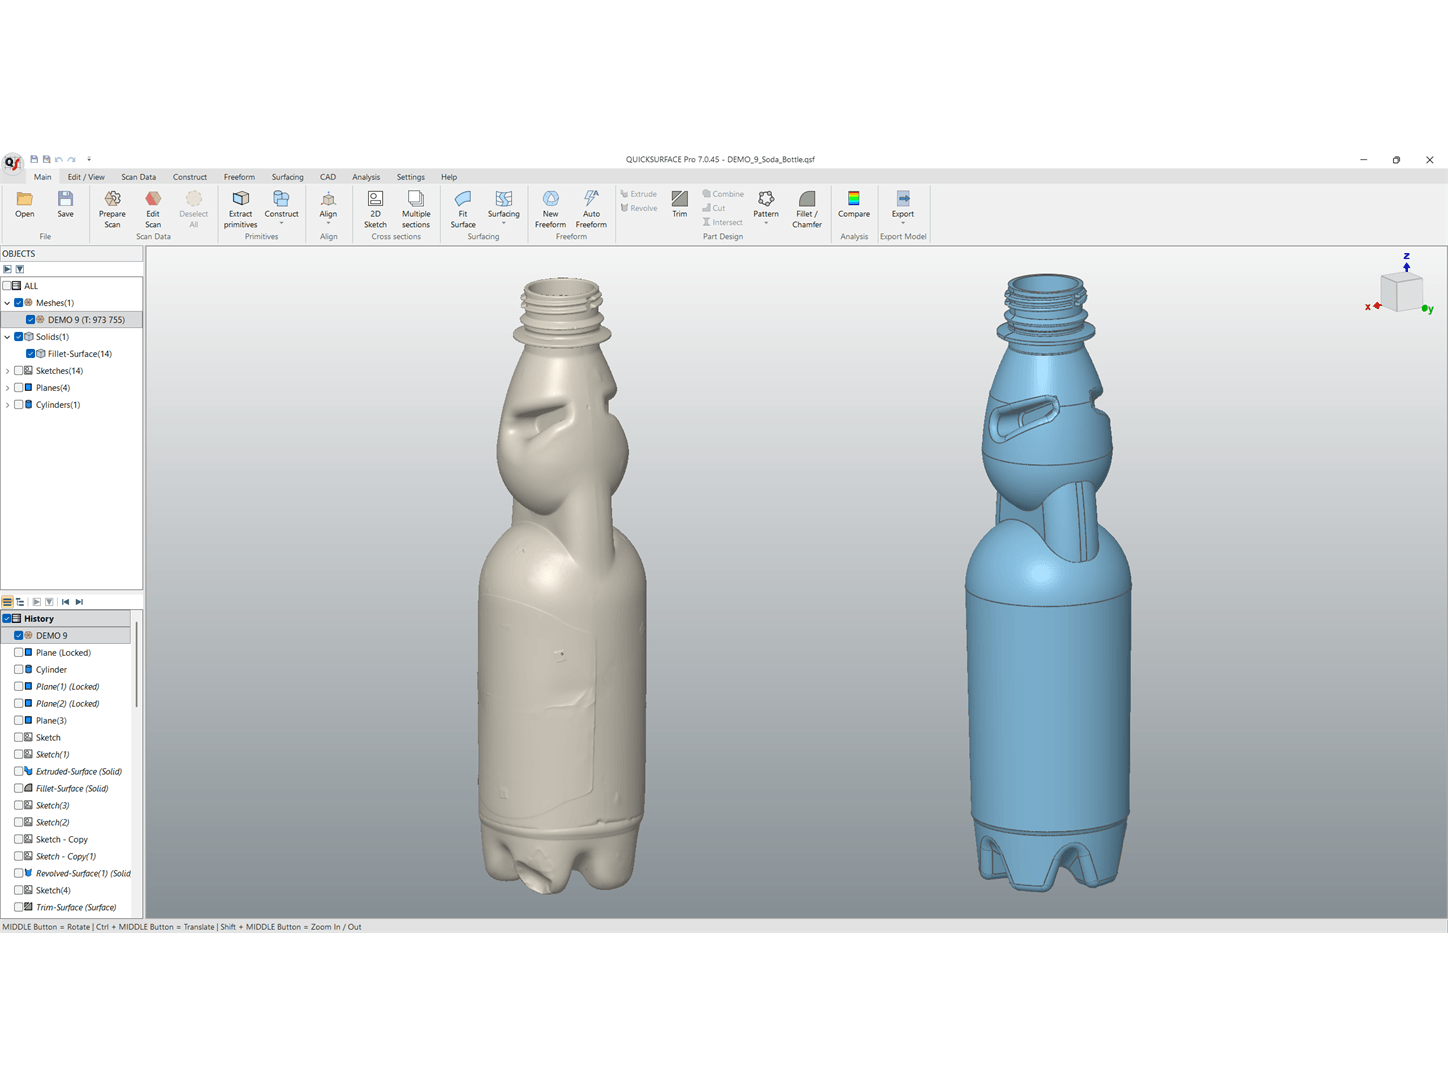Click the Combine tool in Part Design
Image resolution: width=1448 pixels, height=1086 pixels.
[x=723, y=194]
